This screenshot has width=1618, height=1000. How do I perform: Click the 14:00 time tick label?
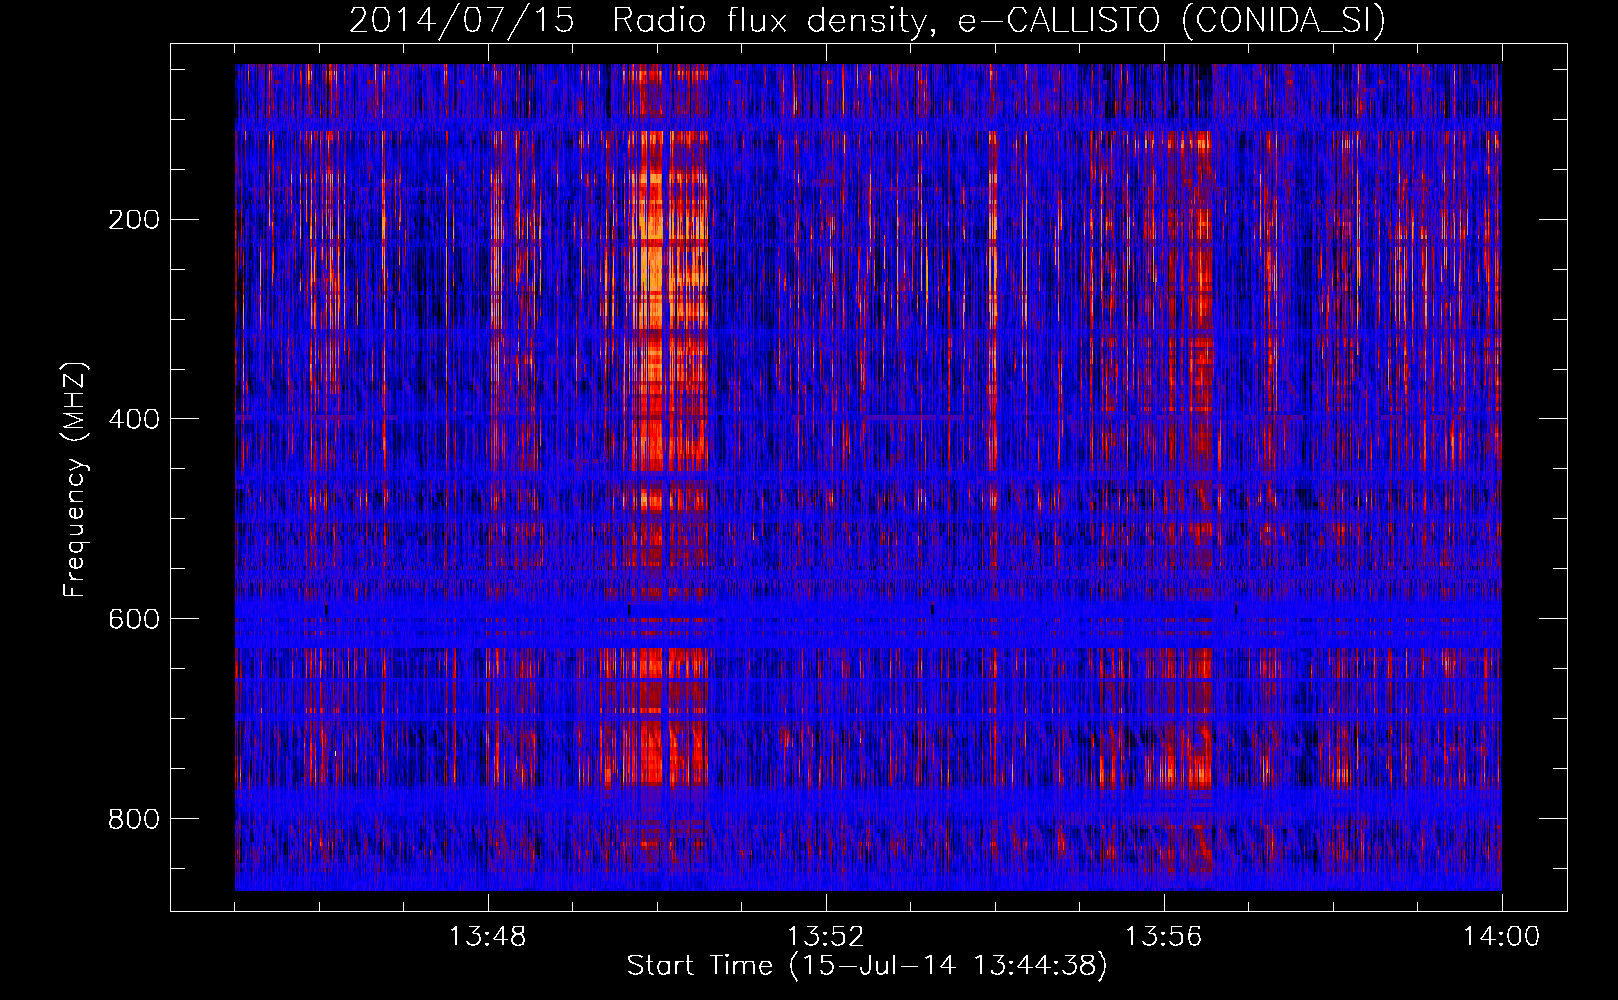tap(1501, 937)
